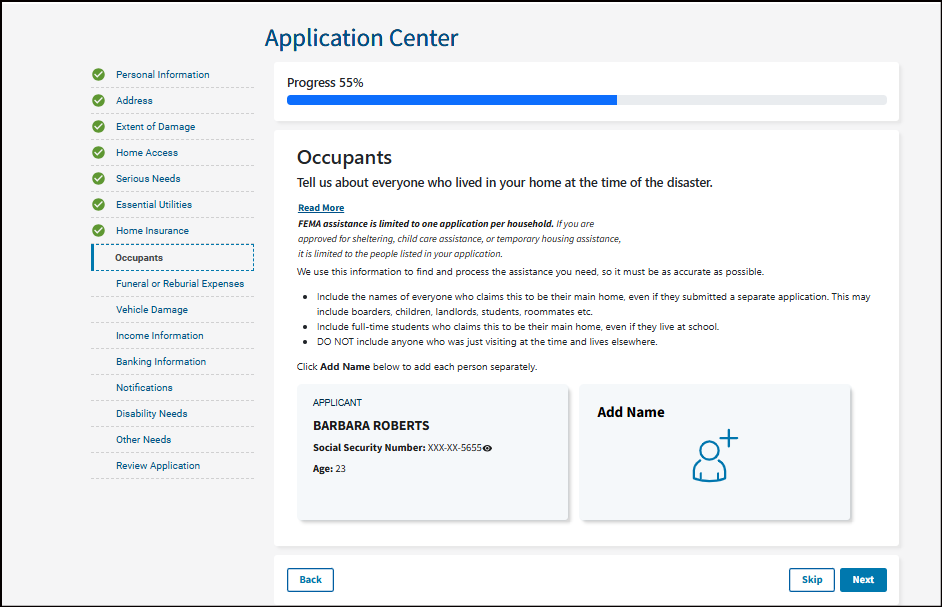Open the Occupants sidebar step
Viewport: 942px width, 607px height.
click(x=139, y=258)
